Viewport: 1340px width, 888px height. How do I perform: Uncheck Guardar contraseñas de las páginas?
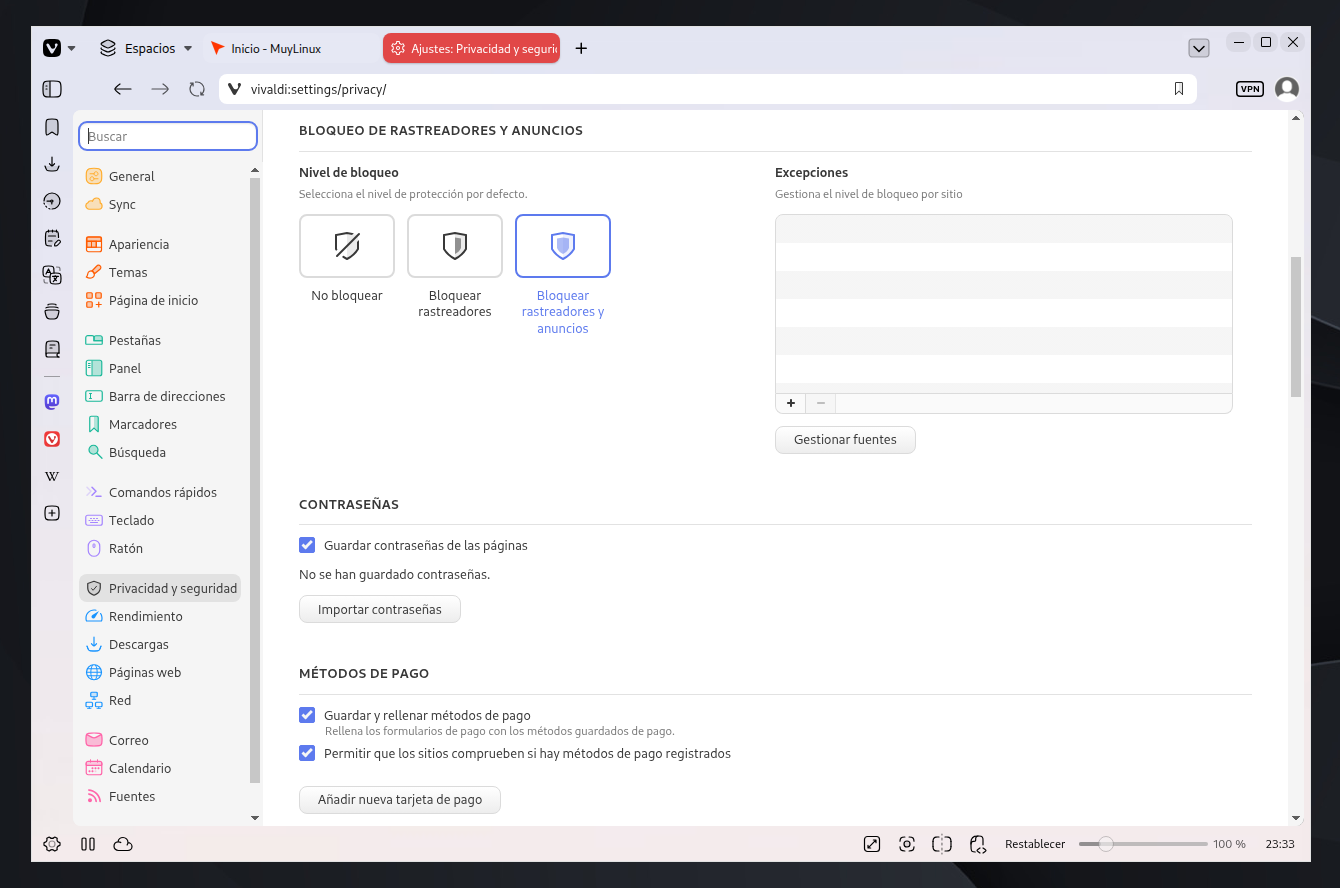pos(307,546)
